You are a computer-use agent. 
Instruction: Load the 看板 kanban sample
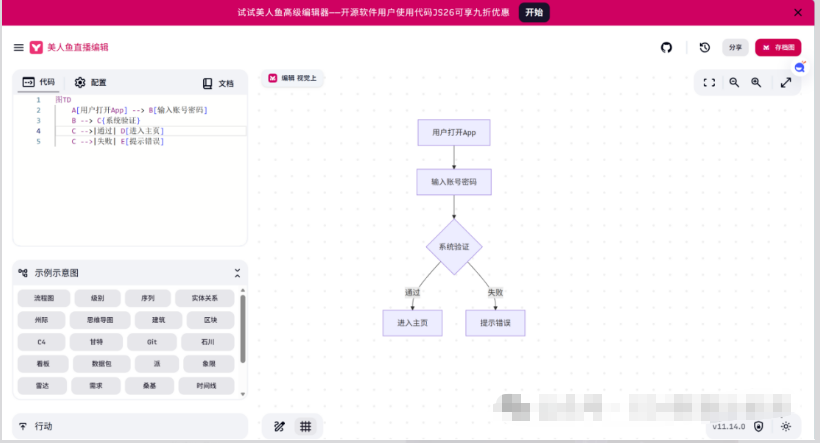43,364
